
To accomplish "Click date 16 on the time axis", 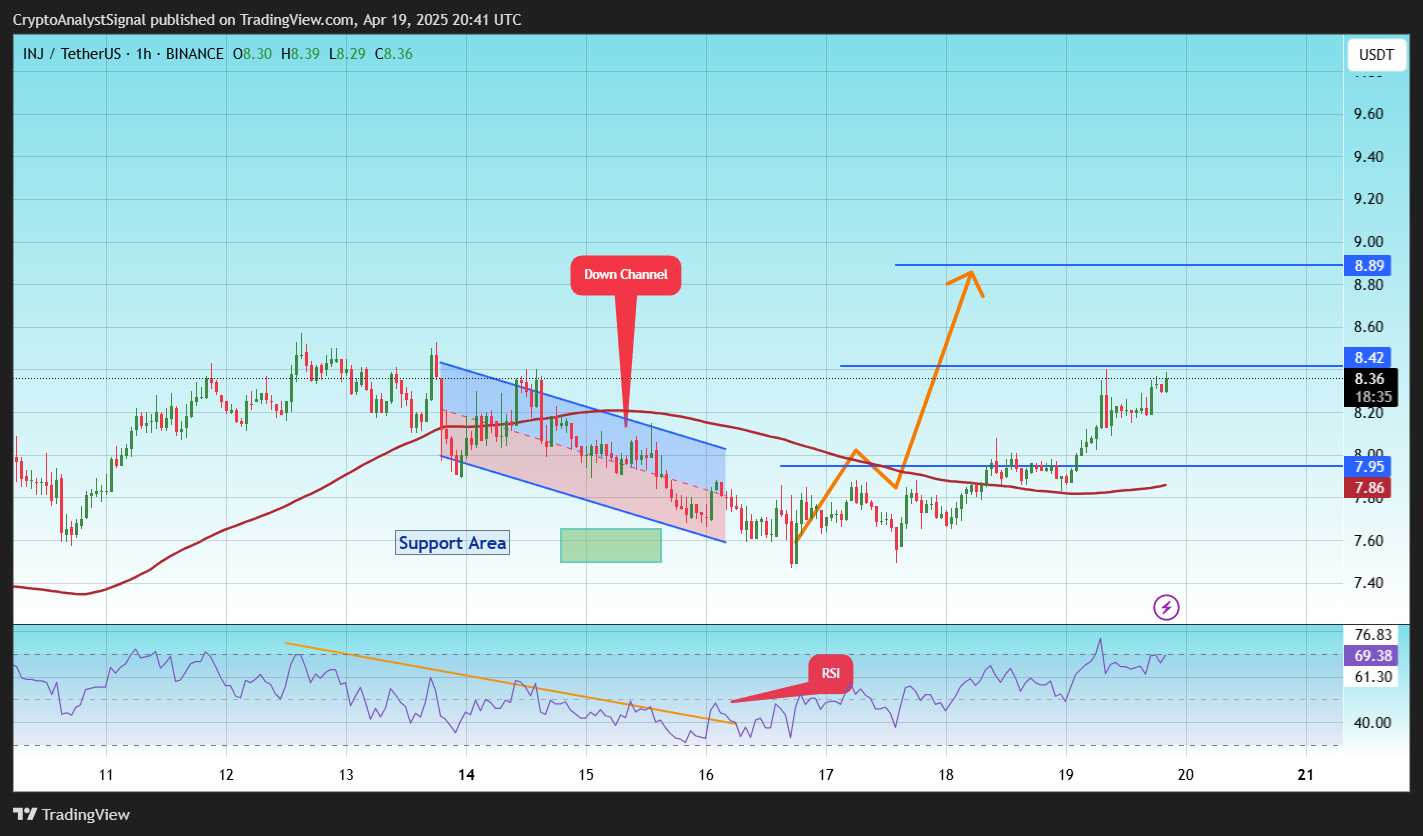I will click(x=706, y=774).
